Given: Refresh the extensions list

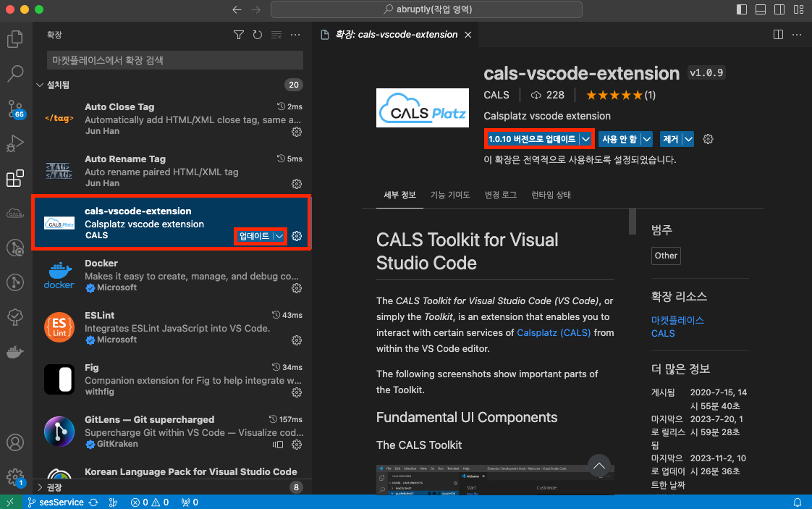Looking at the screenshot, I should click(x=257, y=35).
